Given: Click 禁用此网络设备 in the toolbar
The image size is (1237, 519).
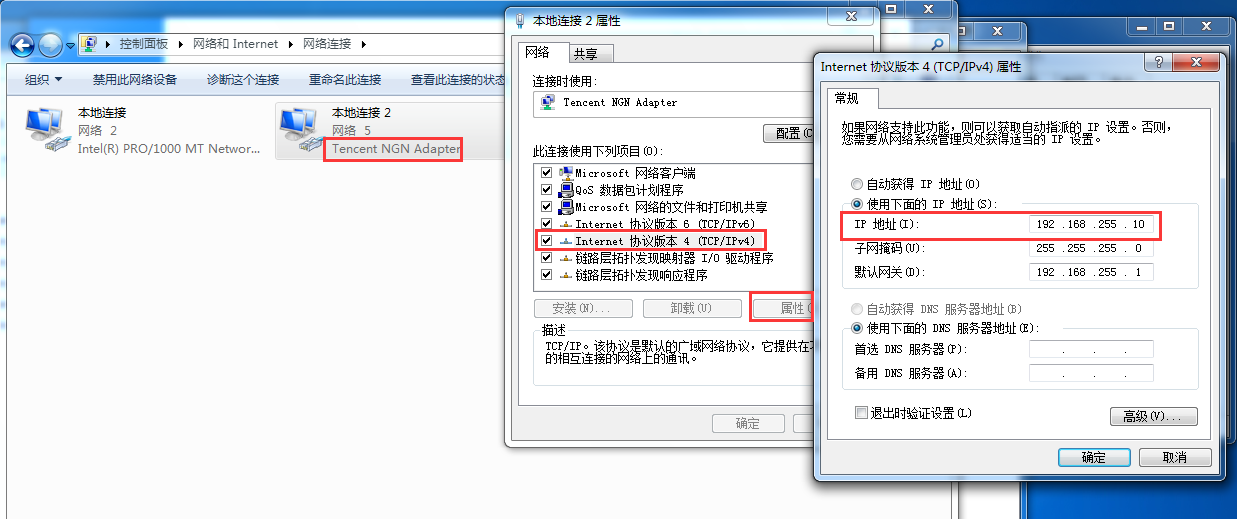Looking at the screenshot, I should tap(135, 80).
